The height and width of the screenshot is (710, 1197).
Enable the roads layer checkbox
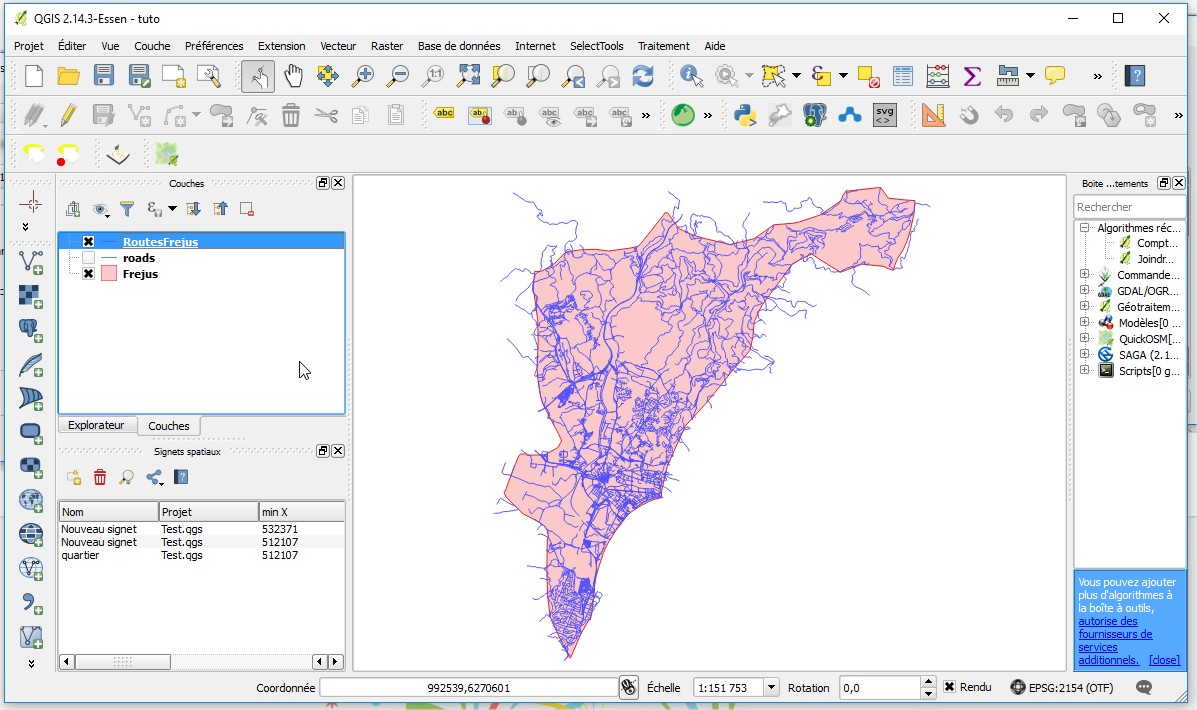pos(89,258)
